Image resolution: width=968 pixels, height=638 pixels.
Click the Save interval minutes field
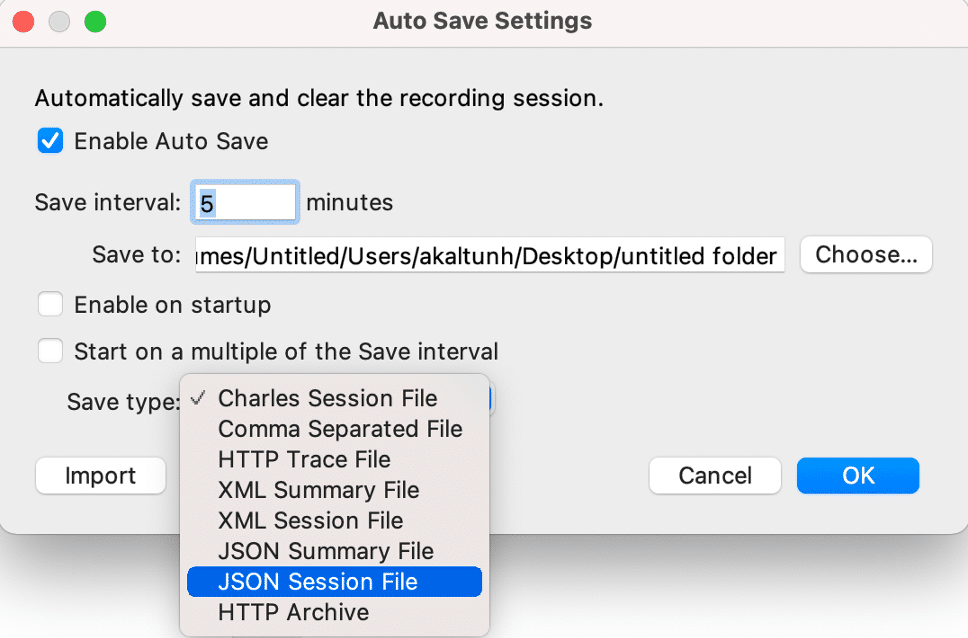[x=246, y=203]
